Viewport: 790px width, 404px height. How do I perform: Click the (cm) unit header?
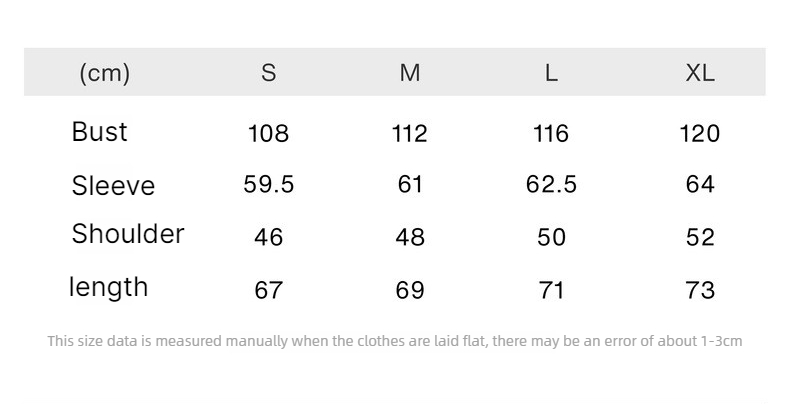105,73
